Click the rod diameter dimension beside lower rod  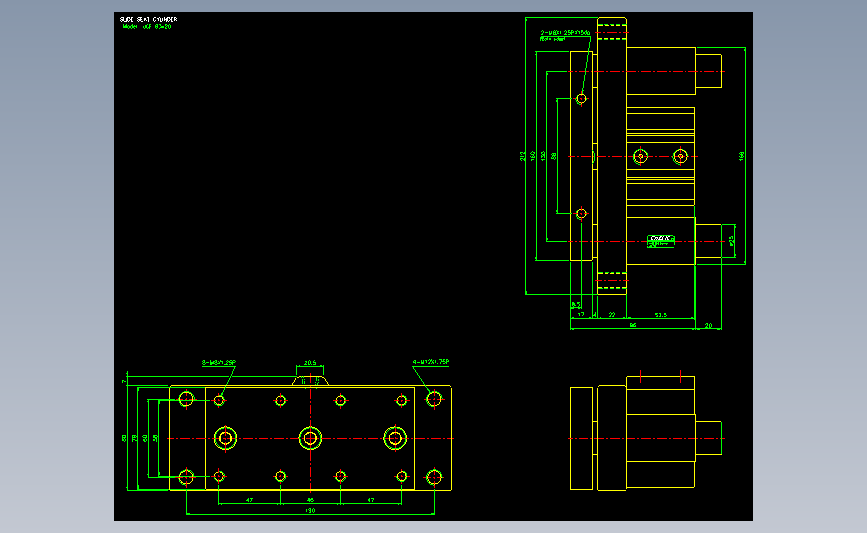(x=731, y=241)
